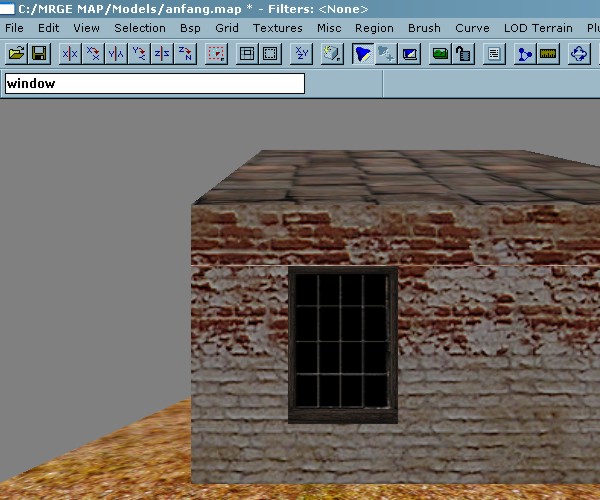Rotate selection around the Z axis
The width and height of the screenshot is (600, 500).
click(185, 54)
